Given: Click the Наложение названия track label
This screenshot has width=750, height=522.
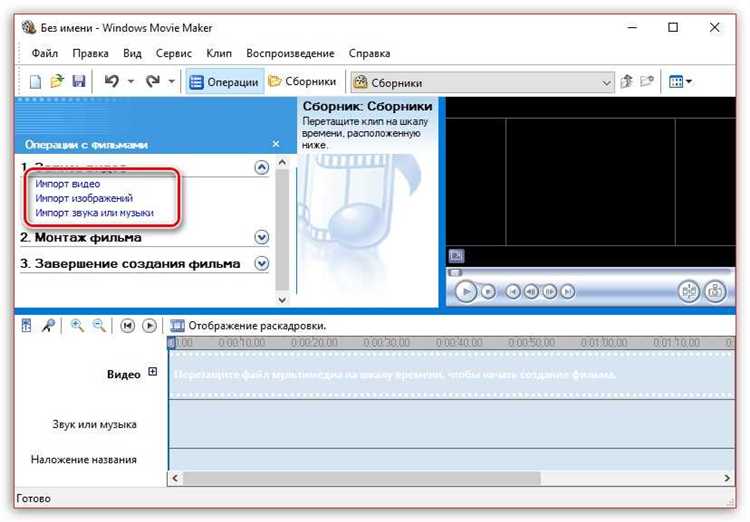Looking at the screenshot, I should pyautogui.click(x=84, y=460).
